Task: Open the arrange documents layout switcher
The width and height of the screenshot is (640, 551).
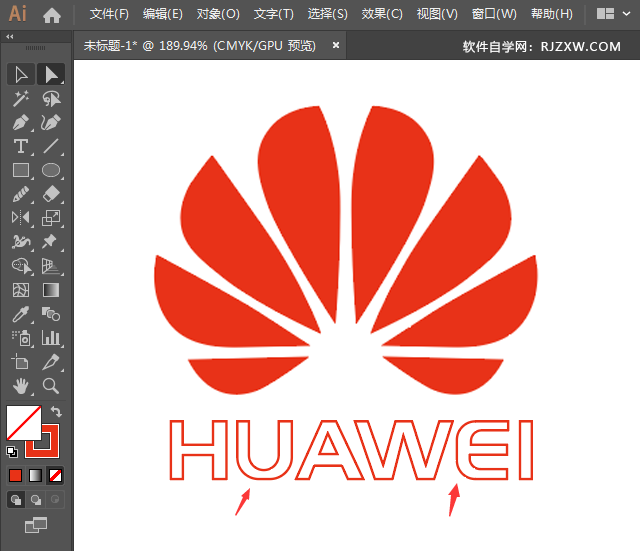Action: coord(605,14)
